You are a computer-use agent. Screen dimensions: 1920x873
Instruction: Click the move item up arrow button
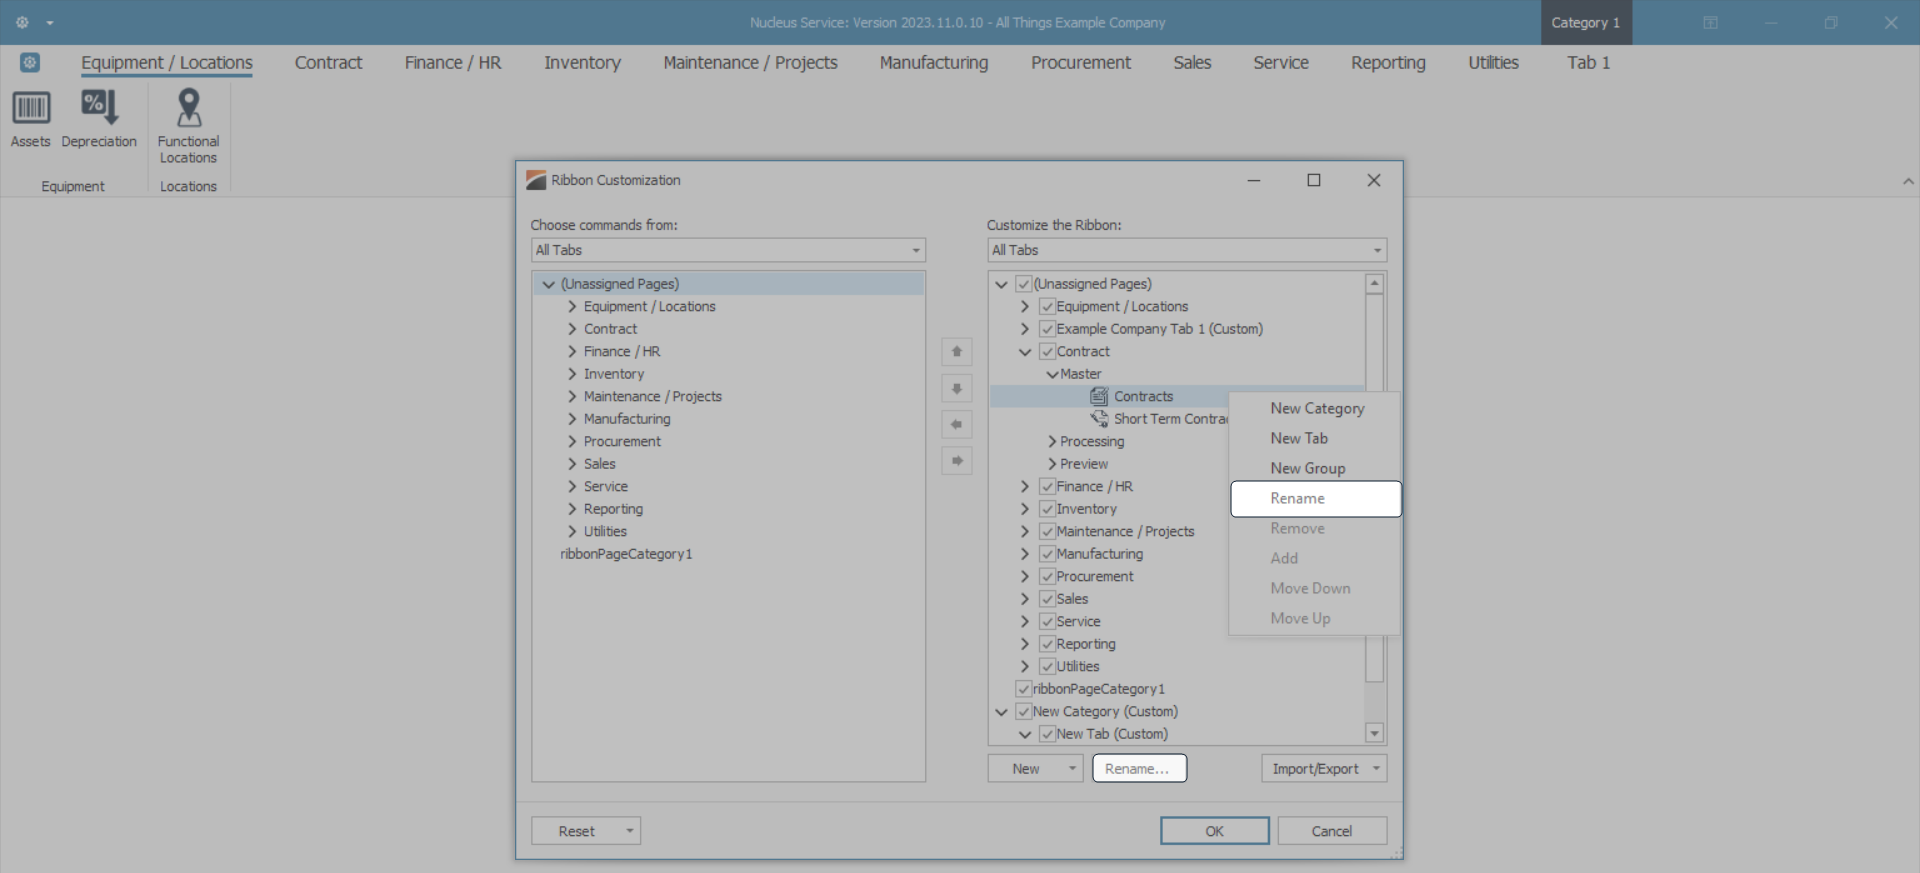(957, 352)
